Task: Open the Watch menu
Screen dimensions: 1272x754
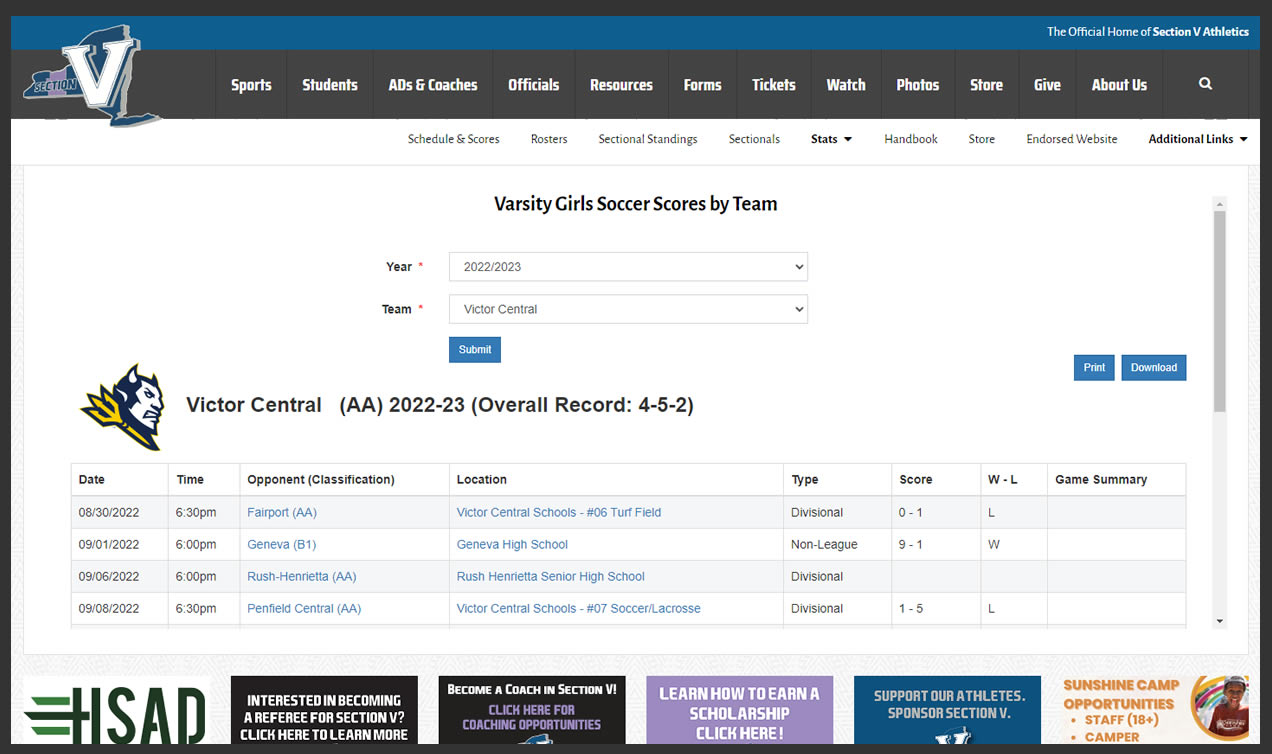Action: [846, 85]
